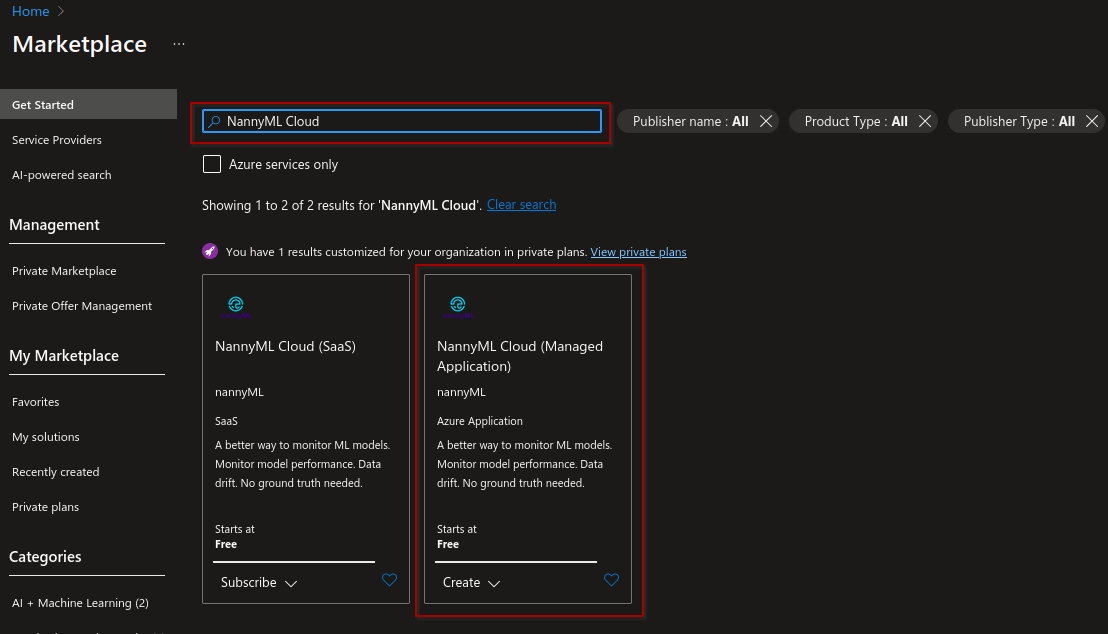This screenshot has height=634, width=1108.
Task: Remove the Product Type filter
Action: coord(925,121)
